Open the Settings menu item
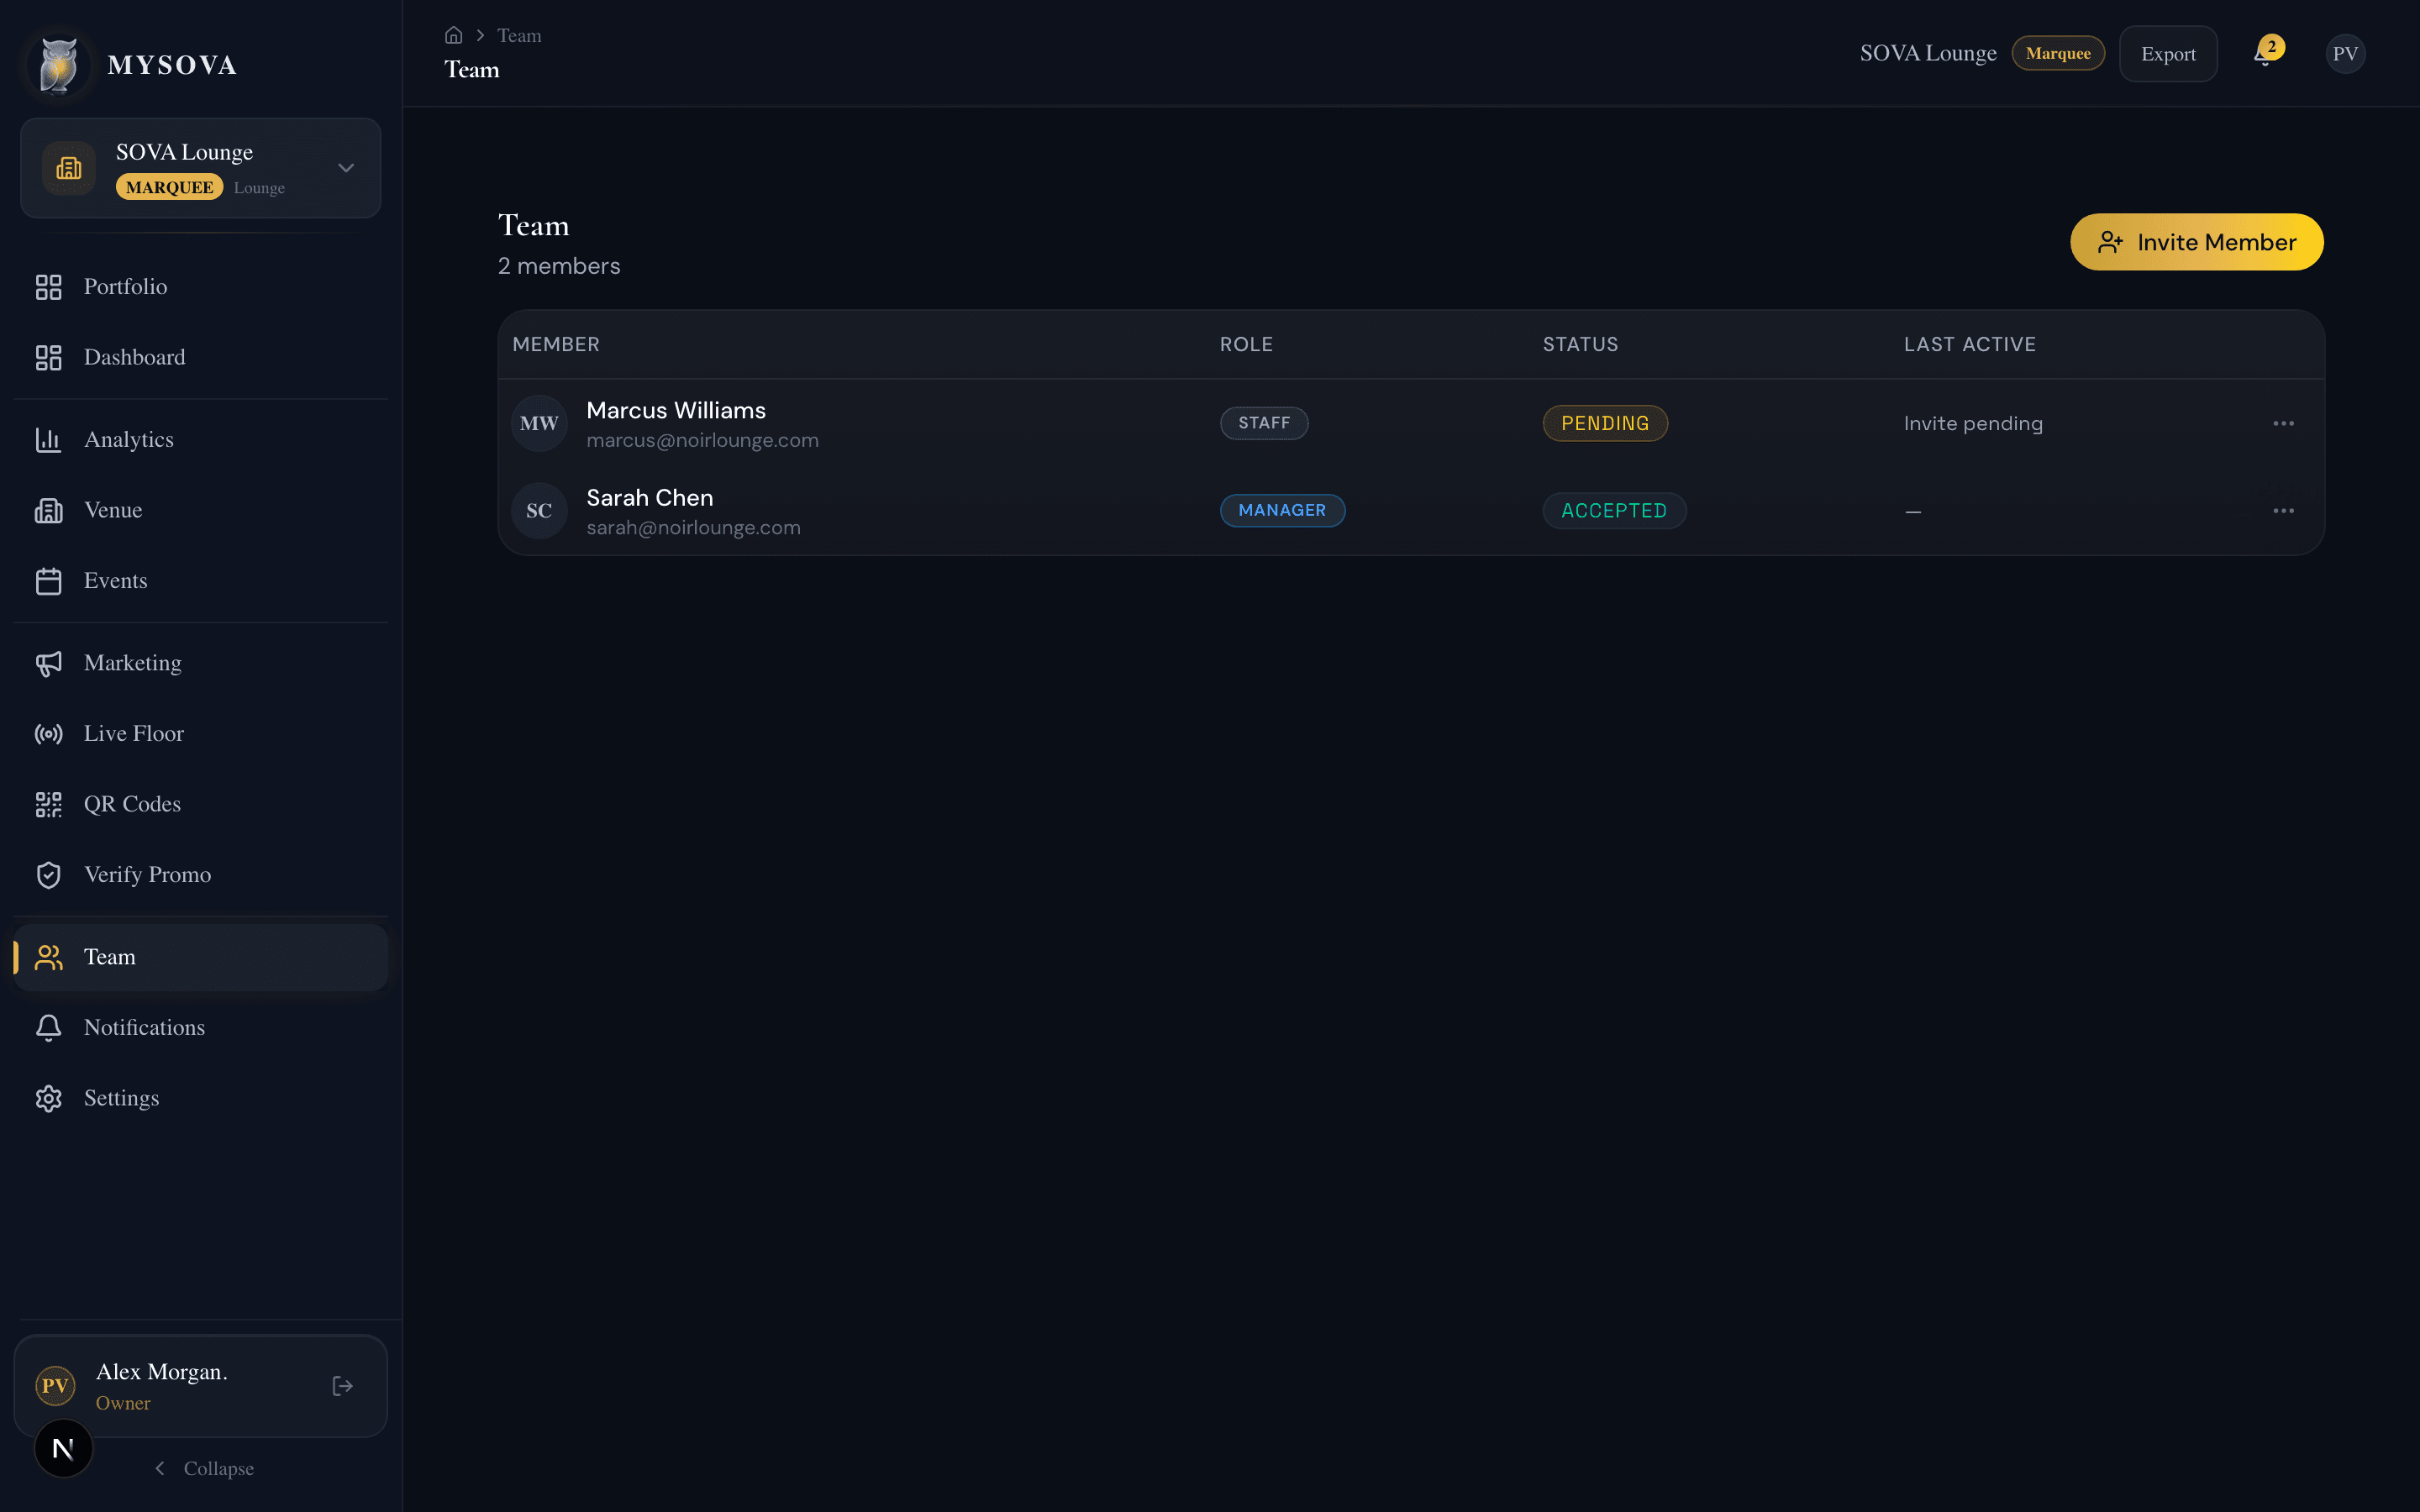The image size is (2420, 1512). 120,1097
